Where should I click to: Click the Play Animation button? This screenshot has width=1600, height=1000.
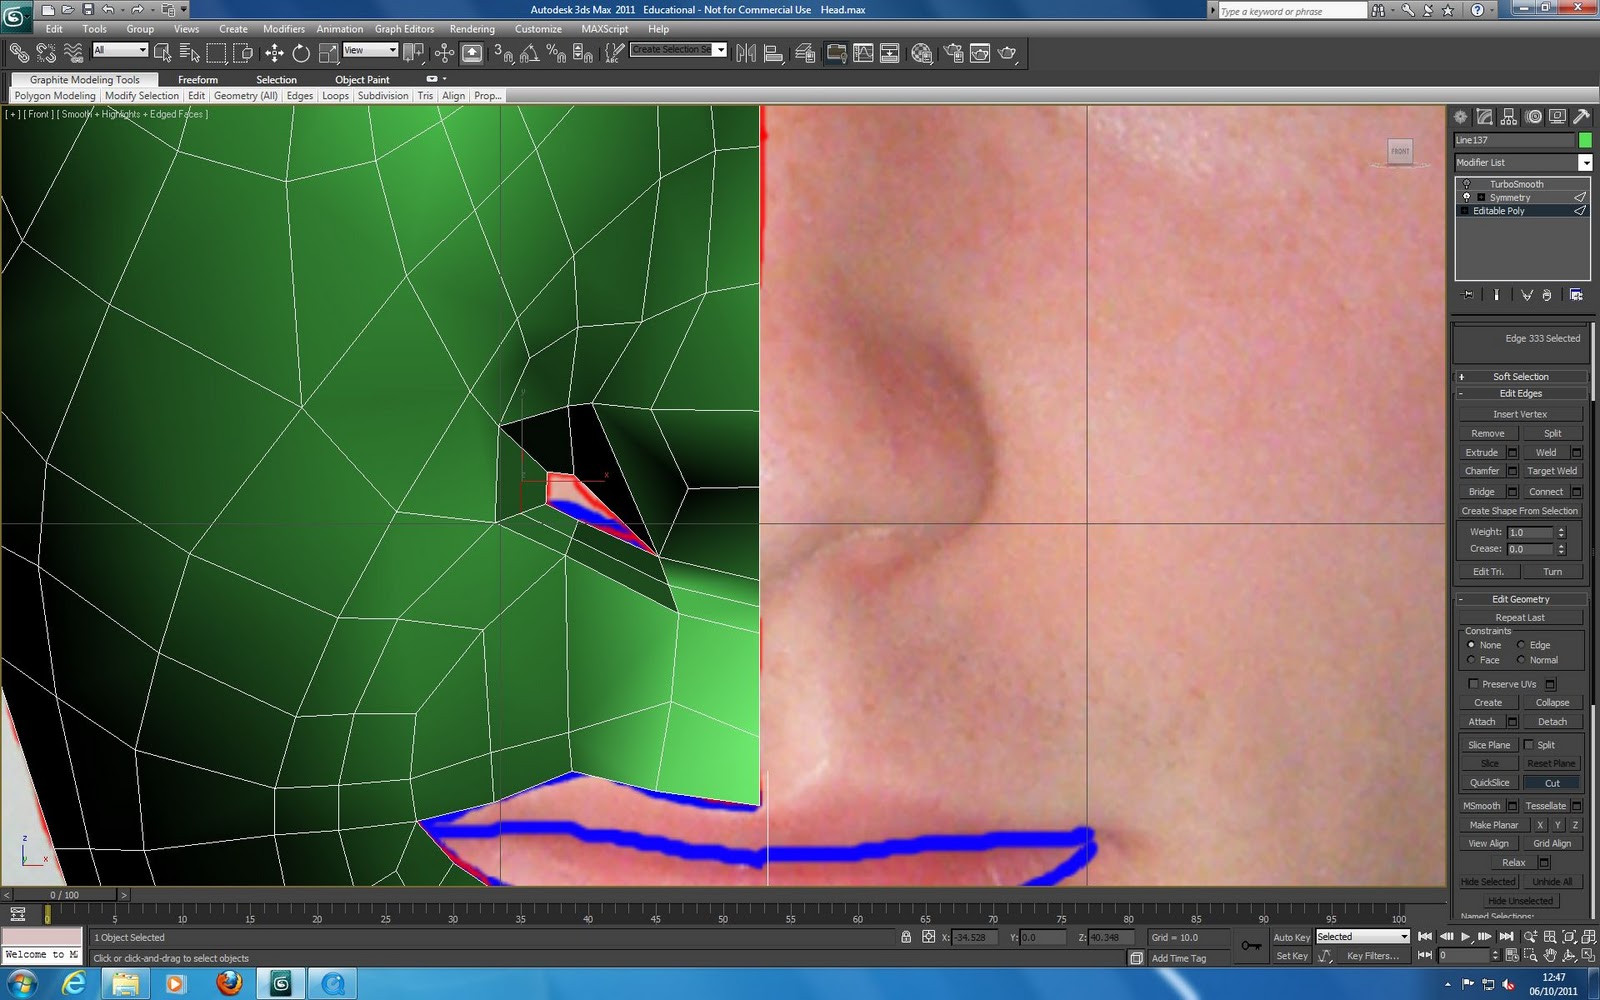pos(1466,937)
